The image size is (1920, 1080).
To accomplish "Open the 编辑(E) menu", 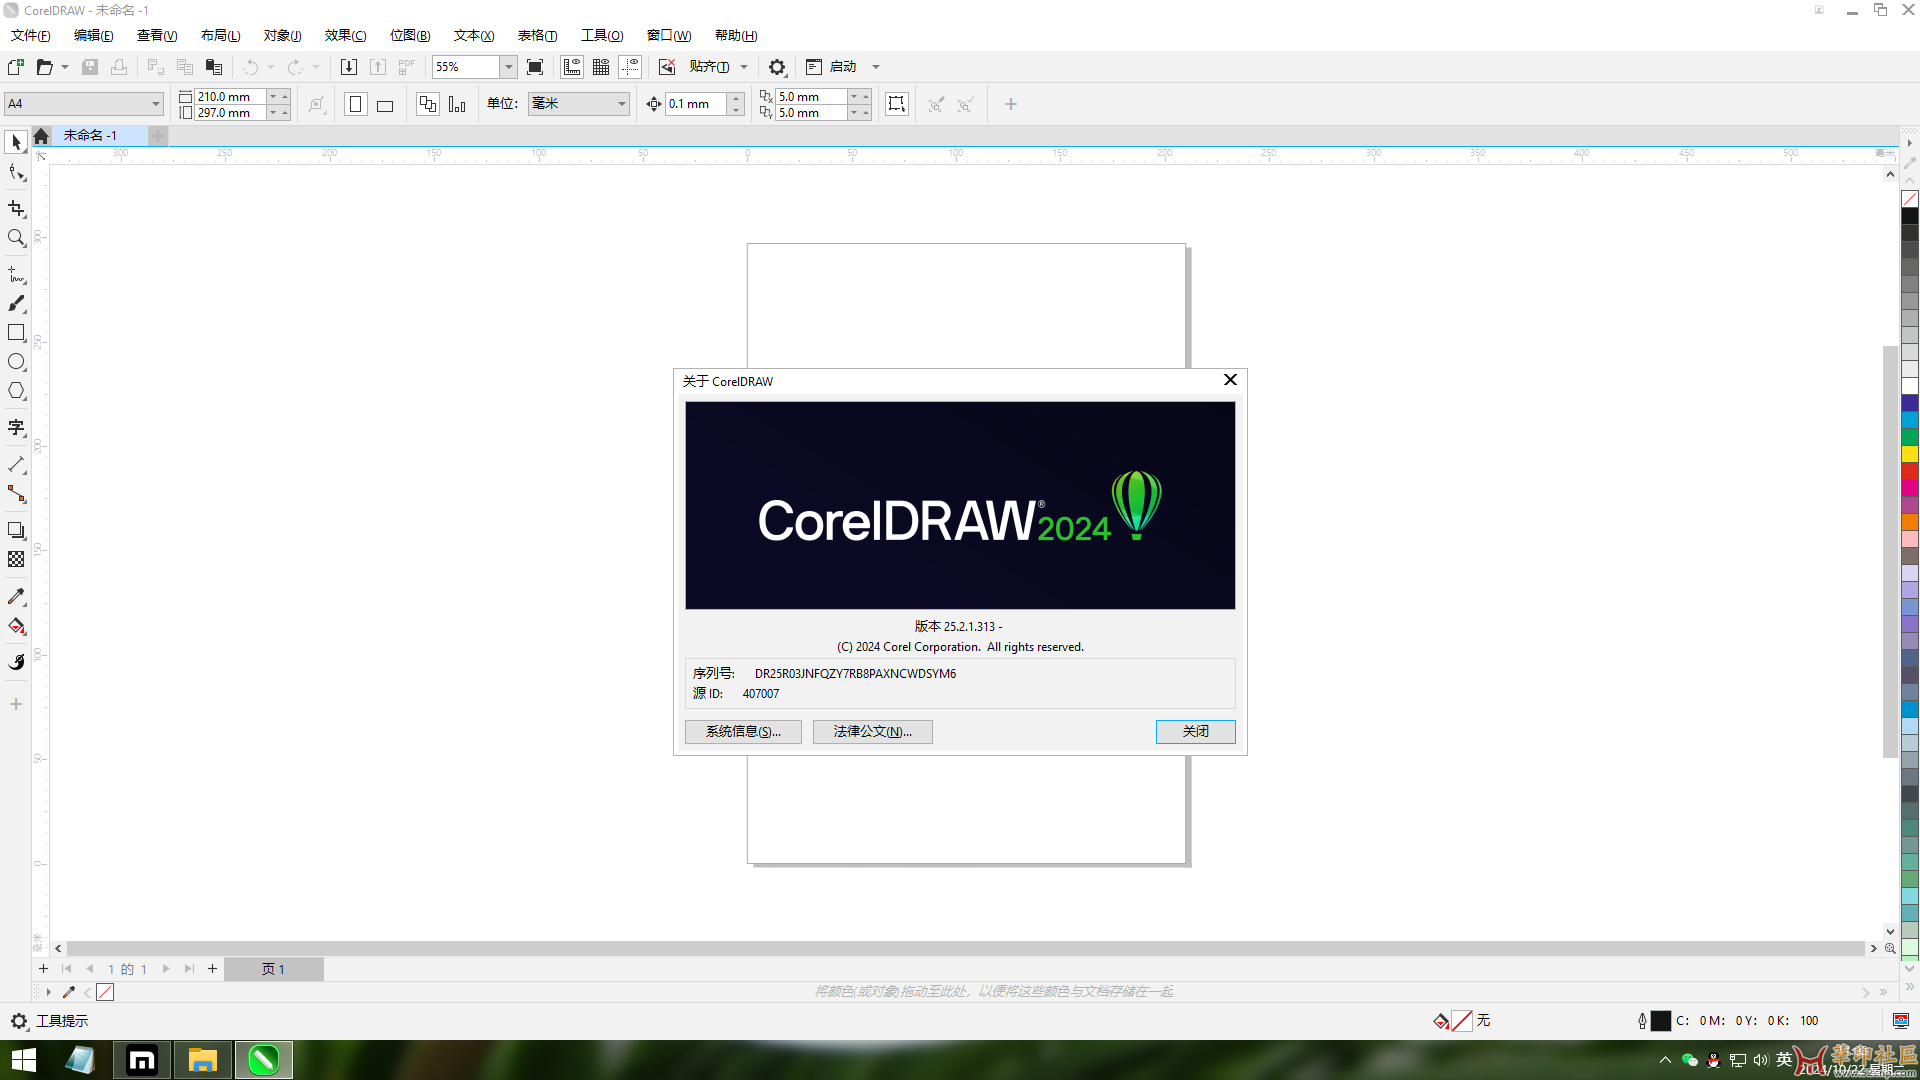I will pyautogui.click(x=93, y=35).
